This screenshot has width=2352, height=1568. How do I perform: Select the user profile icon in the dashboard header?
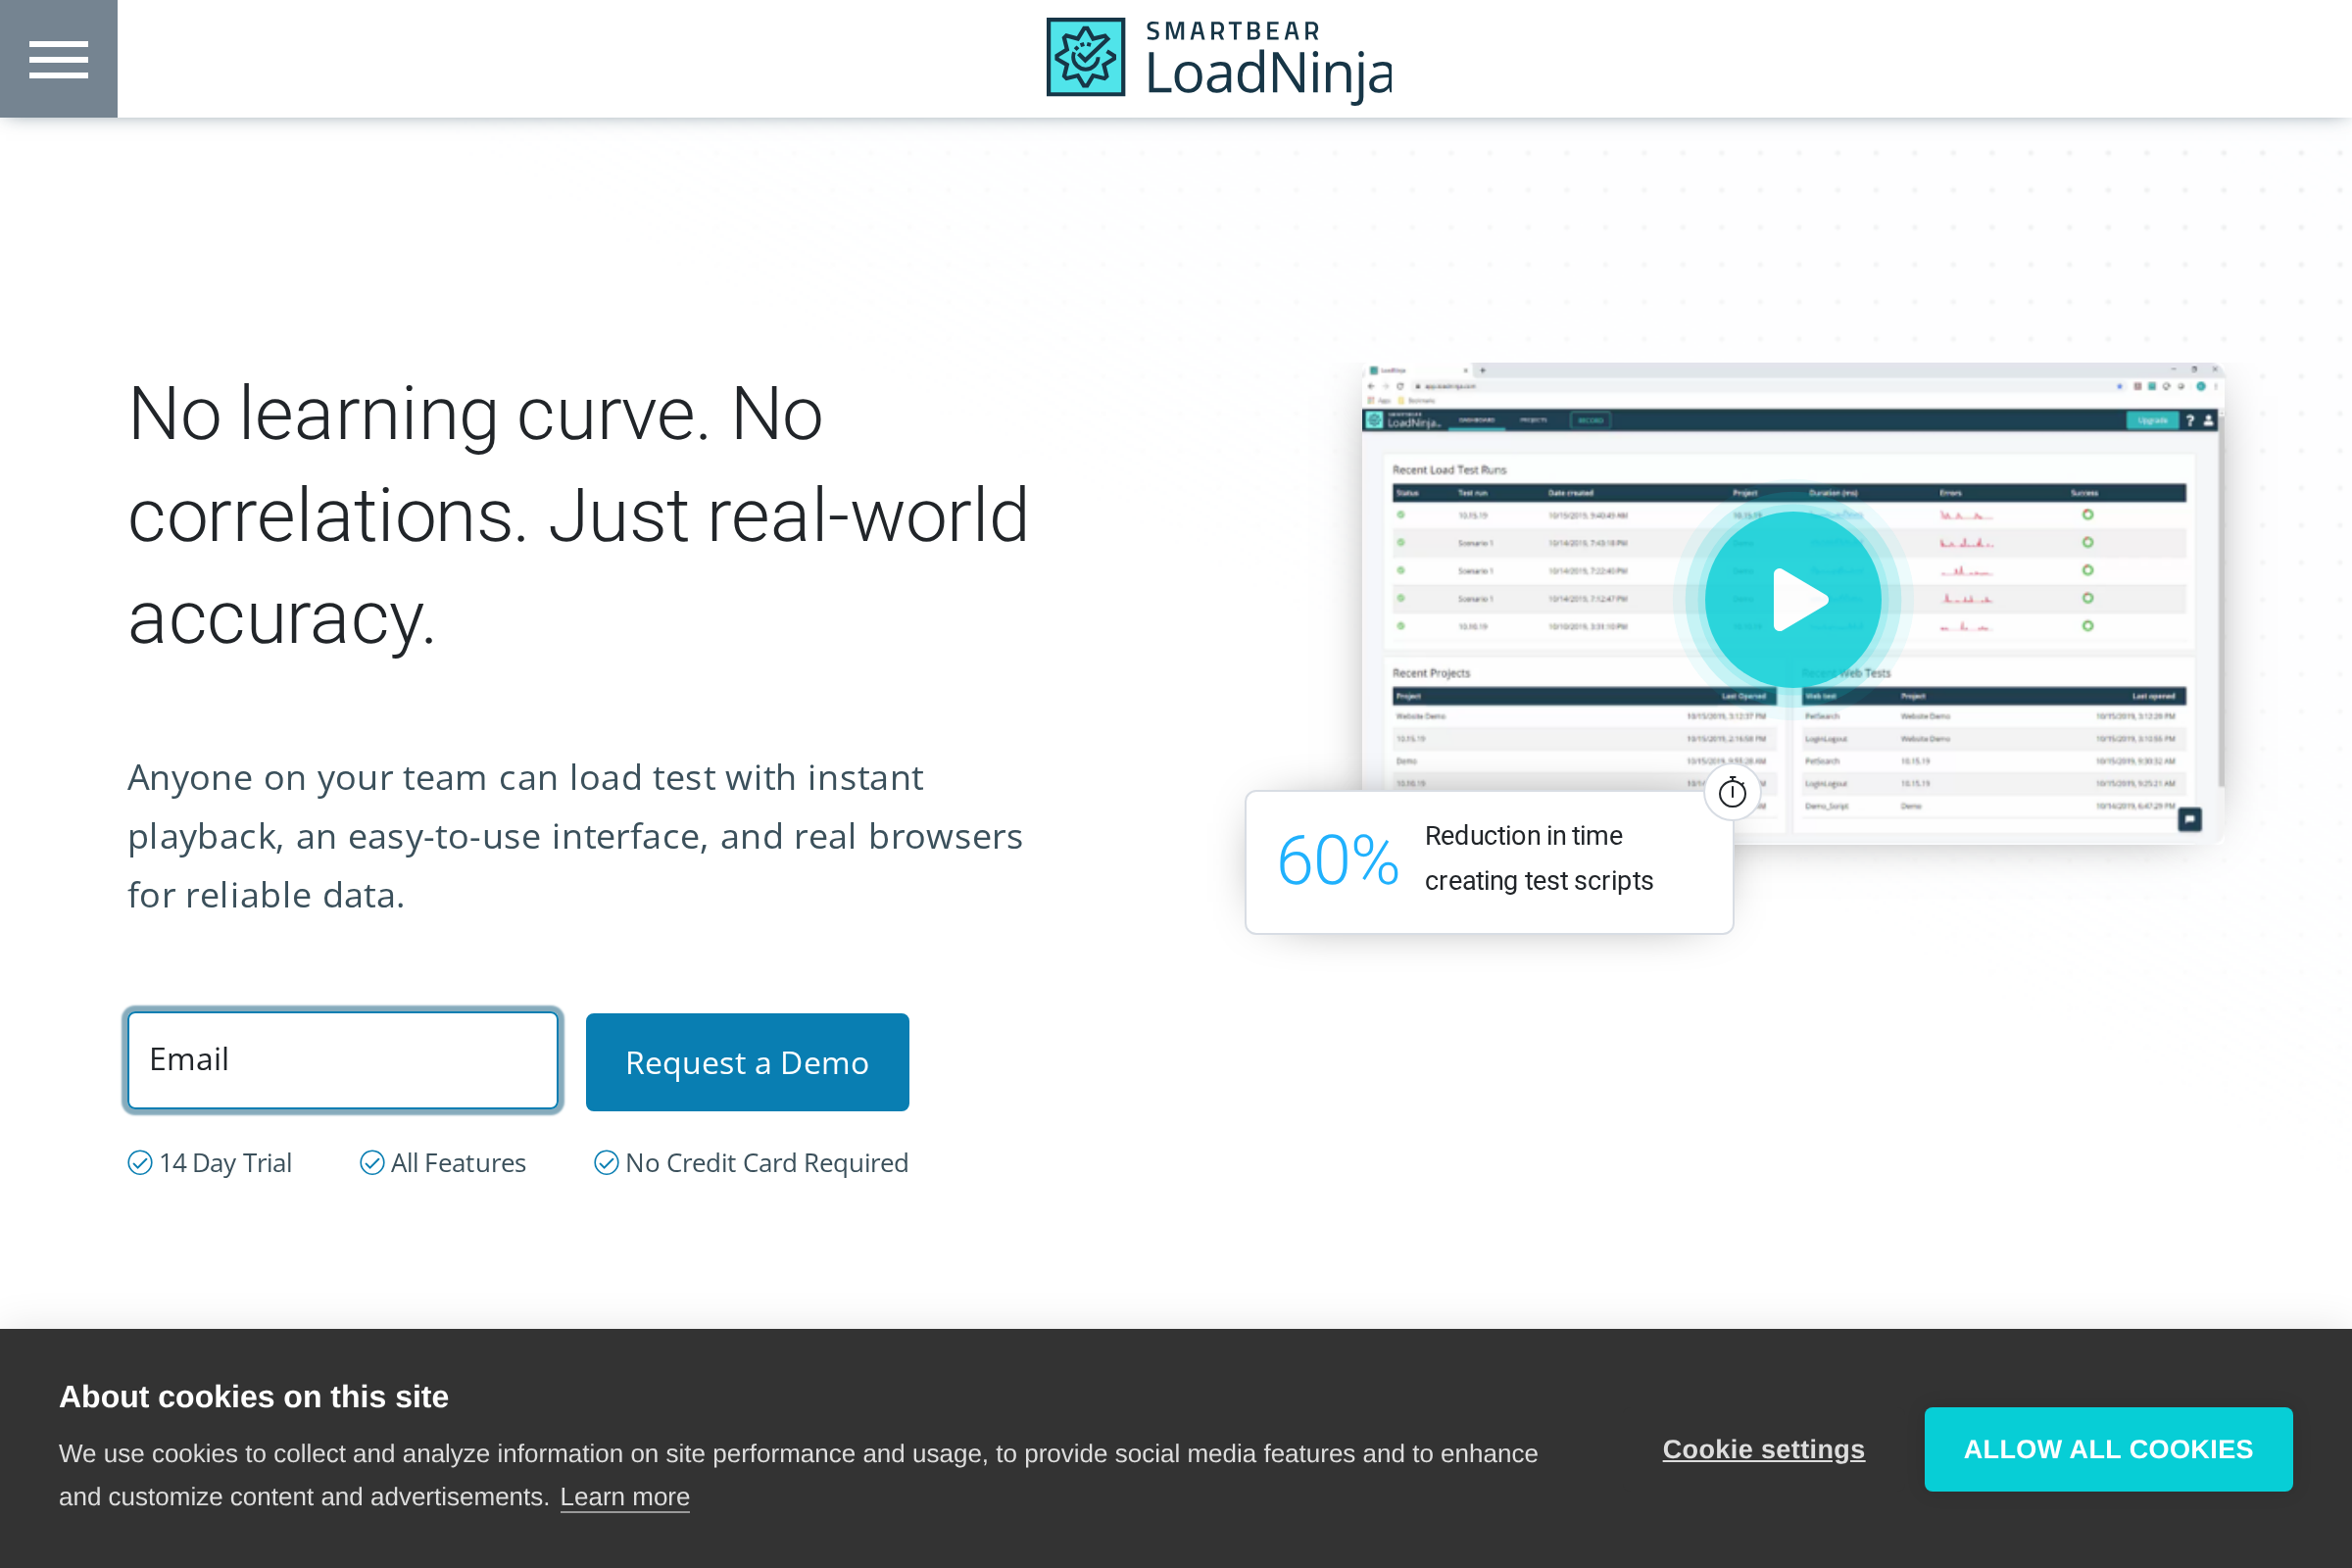pyautogui.click(x=2208, y=420)
